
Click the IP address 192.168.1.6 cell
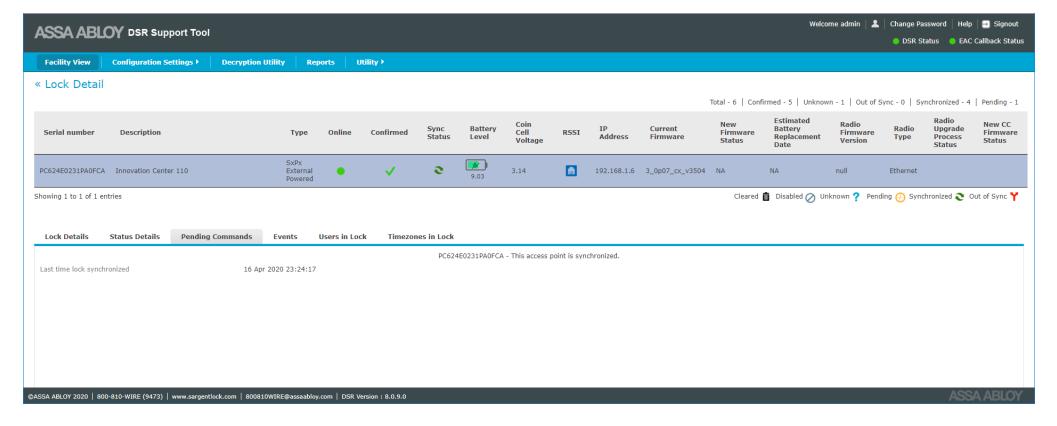(x=615, y=171)
